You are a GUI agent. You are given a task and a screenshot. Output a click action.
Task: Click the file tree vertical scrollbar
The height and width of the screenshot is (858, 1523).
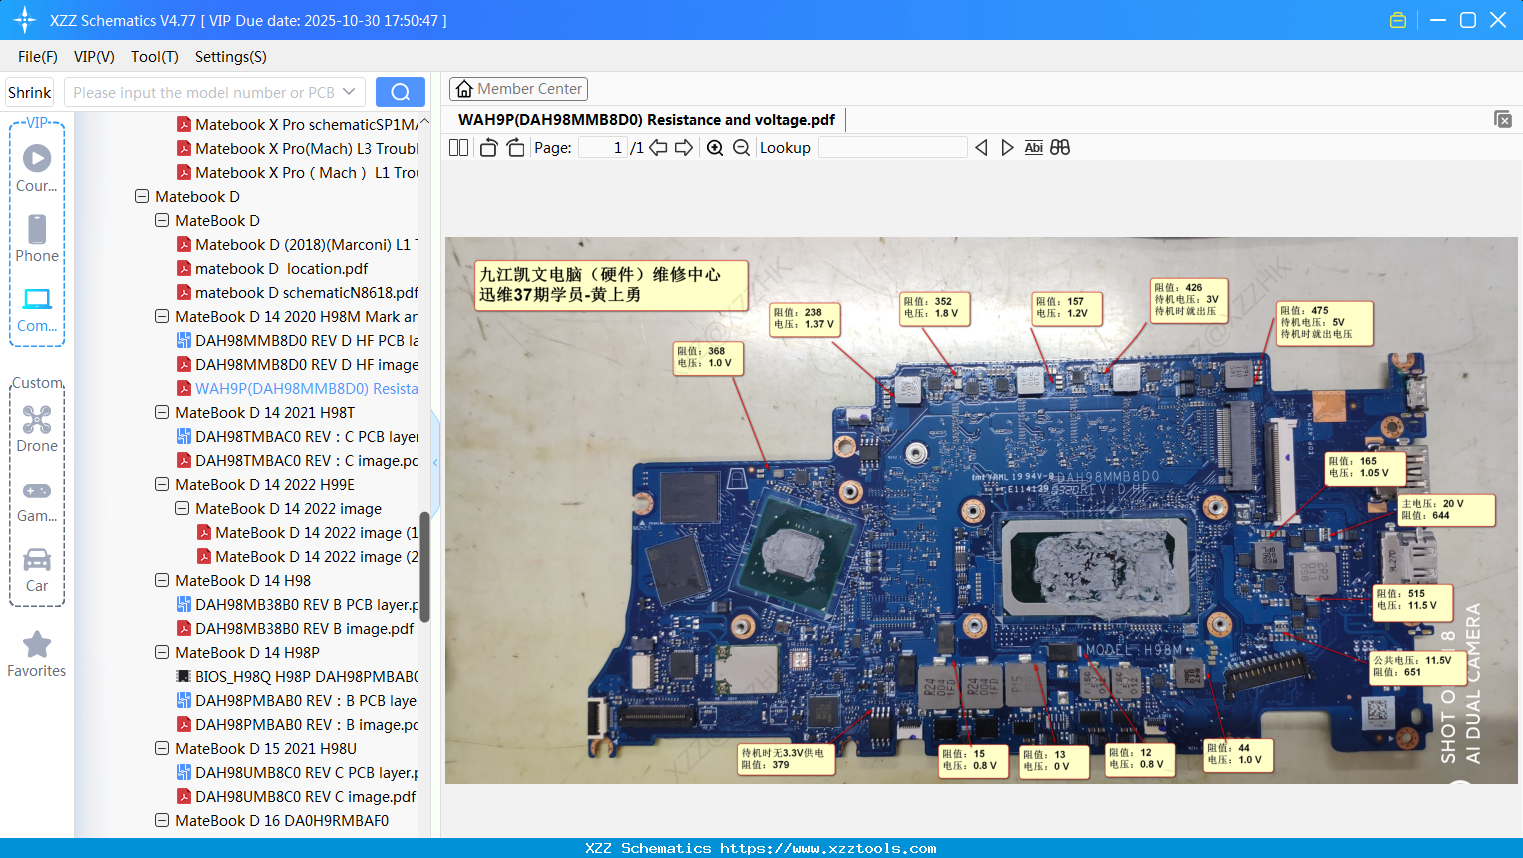click(x=424, y=566)
